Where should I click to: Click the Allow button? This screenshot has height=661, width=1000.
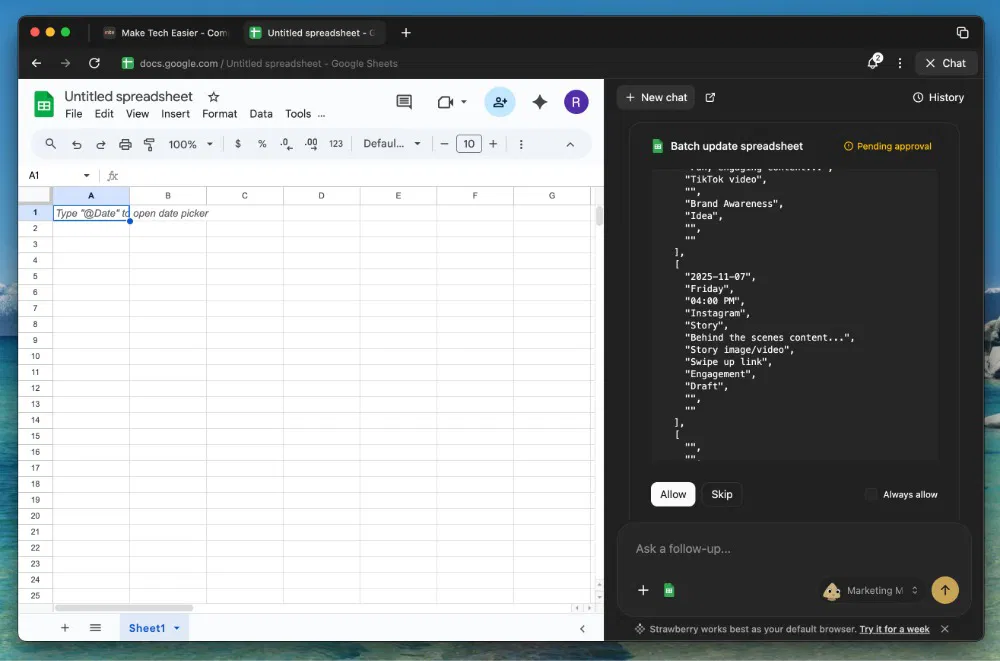pos(673,494)
